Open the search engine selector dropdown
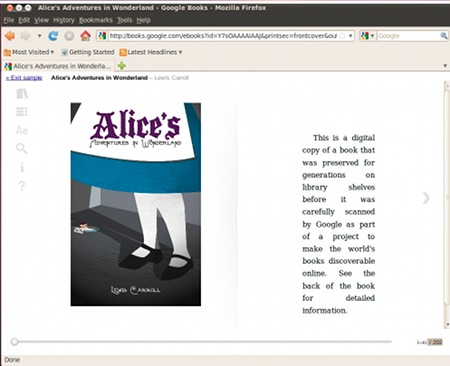 coord(368,36)
